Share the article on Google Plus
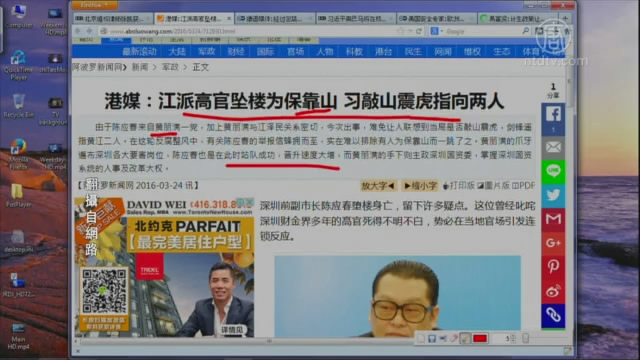This screenshot has height=360, width=640. [x=553, y=243]
